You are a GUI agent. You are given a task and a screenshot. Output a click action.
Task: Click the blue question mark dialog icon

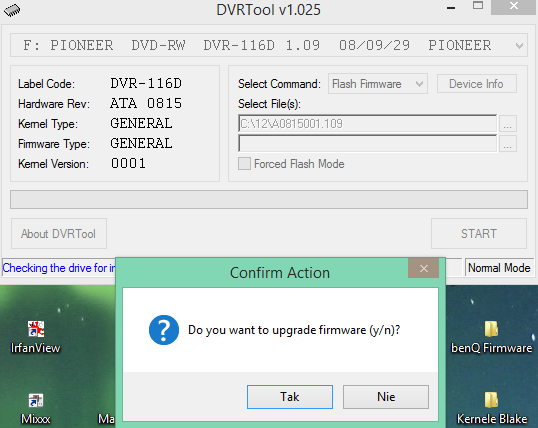[164, 330]
